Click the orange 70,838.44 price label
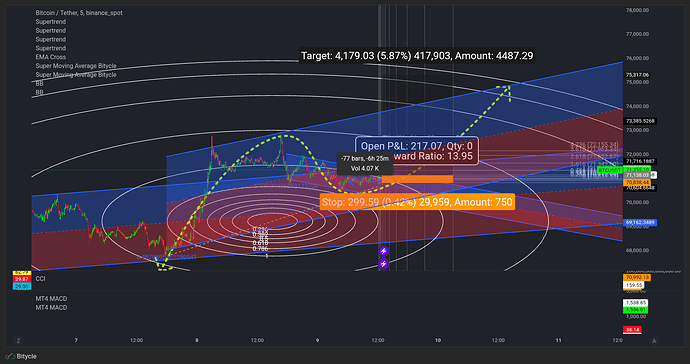690x364 pixels. pyautogui.click(x=636, y=182)
